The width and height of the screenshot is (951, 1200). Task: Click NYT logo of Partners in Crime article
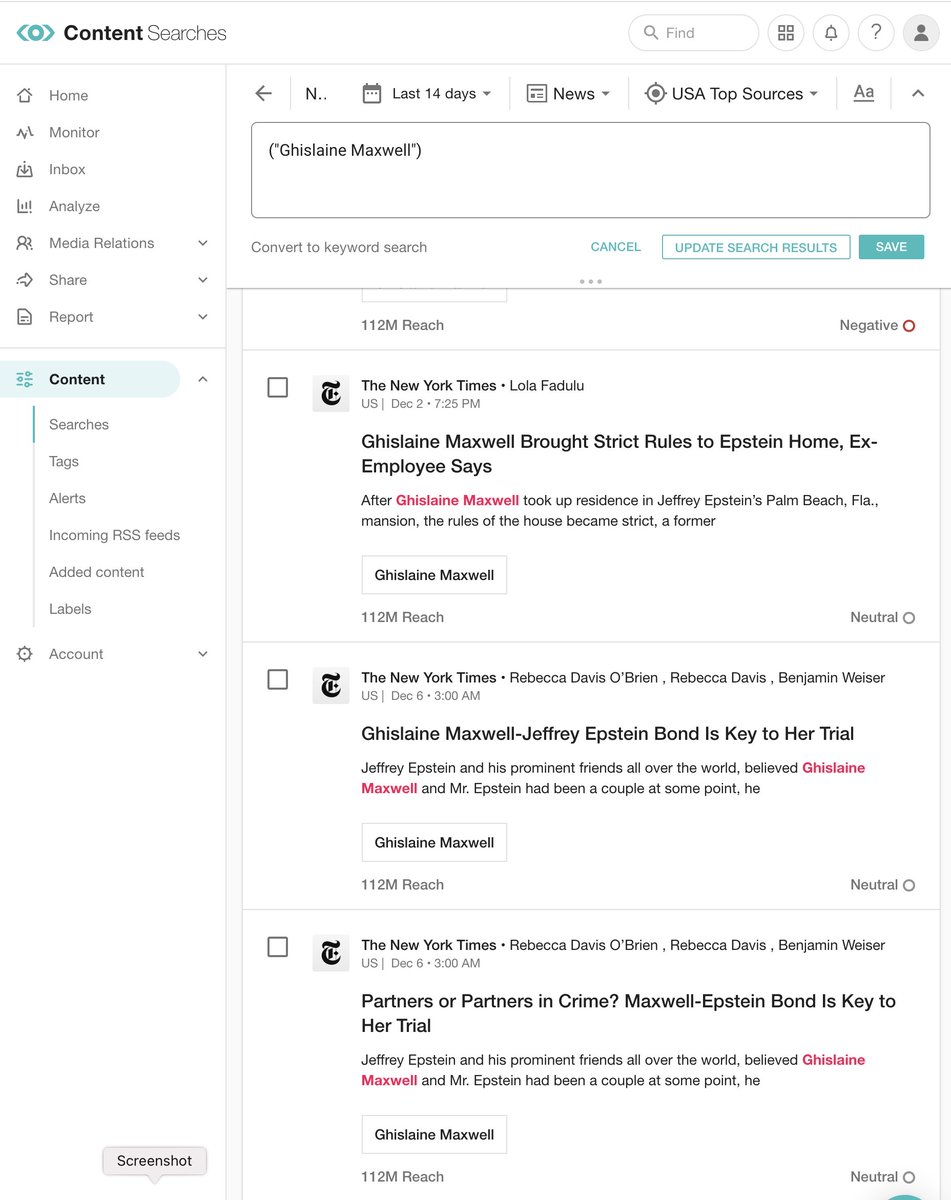tap(331, 953)
